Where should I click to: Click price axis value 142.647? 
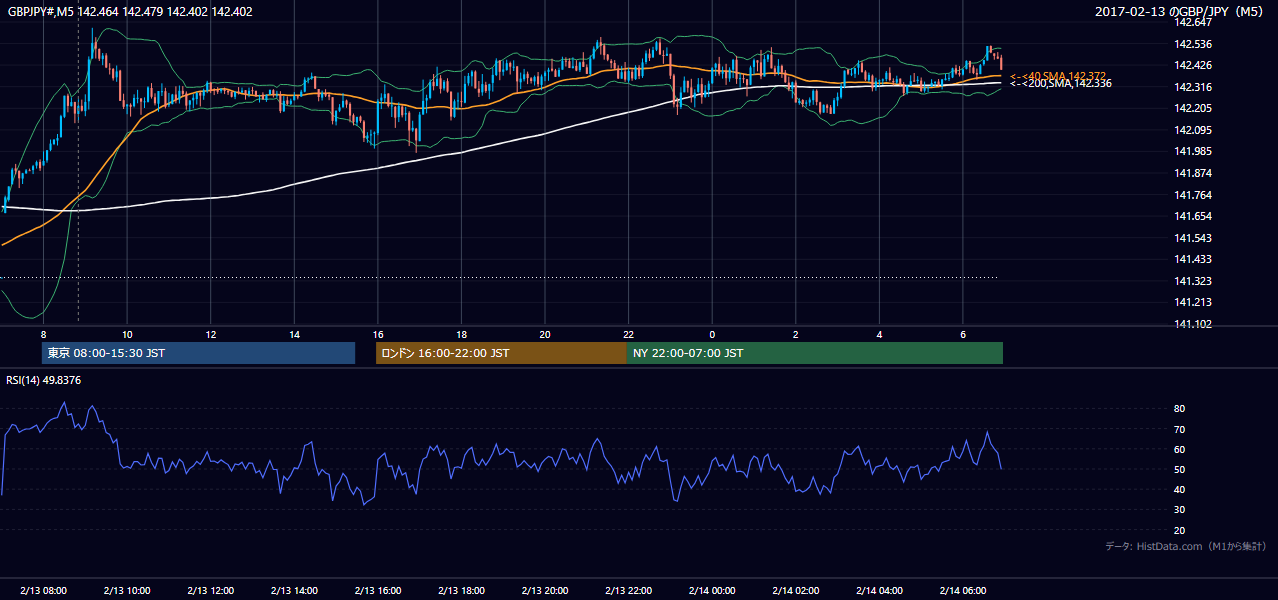(1193, 22)
